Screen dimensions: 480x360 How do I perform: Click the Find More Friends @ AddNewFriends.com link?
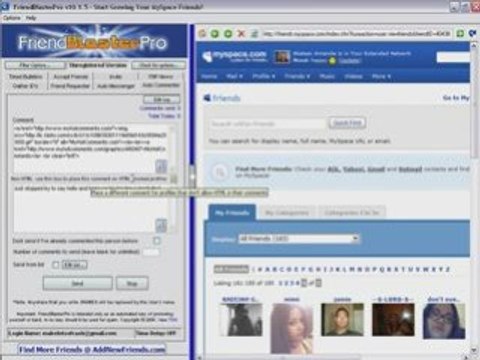[x=92, y=349]
